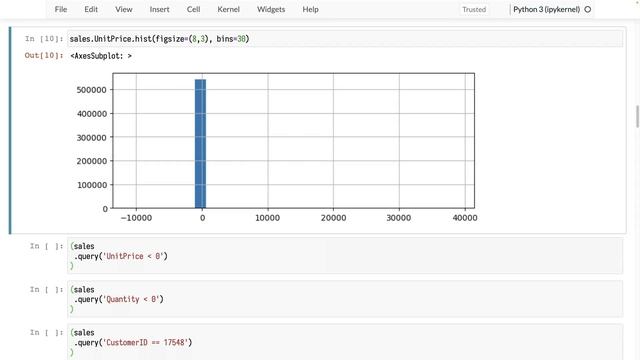Click the sales.UnitPrice.hist code cell
The width and height of the screenshot is (640, 360).
[x=345, y=39]
